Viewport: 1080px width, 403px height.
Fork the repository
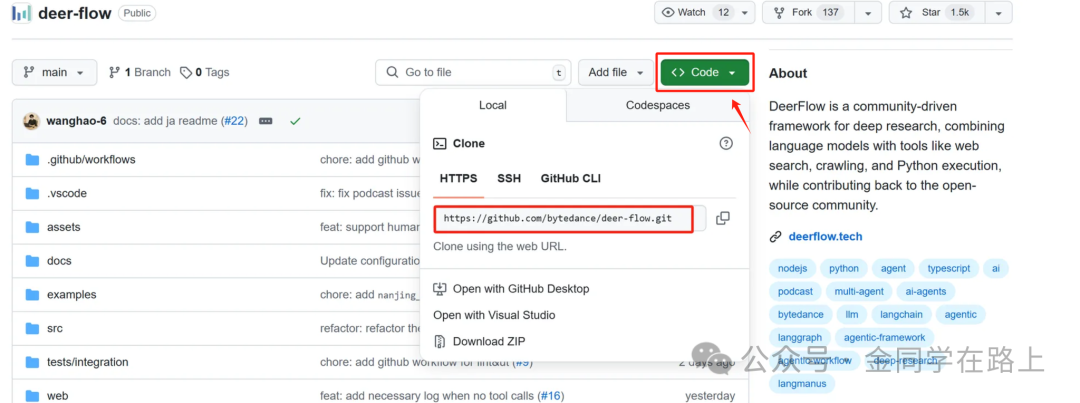[x=810, y=12]
